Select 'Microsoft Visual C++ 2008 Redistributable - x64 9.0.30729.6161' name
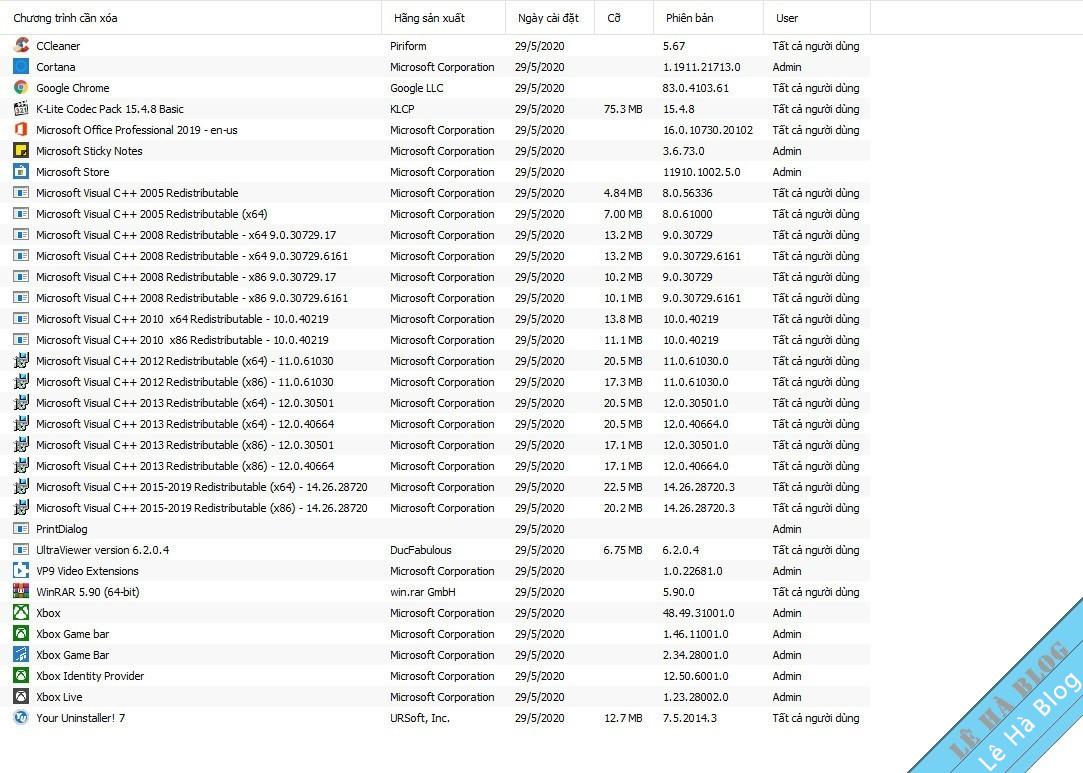1083x773 pixels. pos(192,256)
